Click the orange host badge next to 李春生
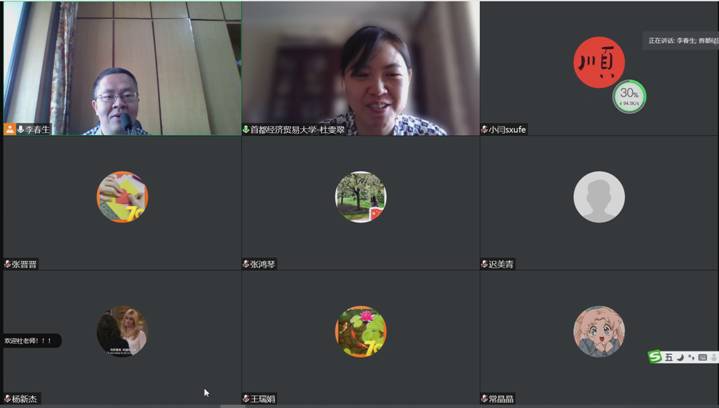Screen dimensions: 719x408 9,130
